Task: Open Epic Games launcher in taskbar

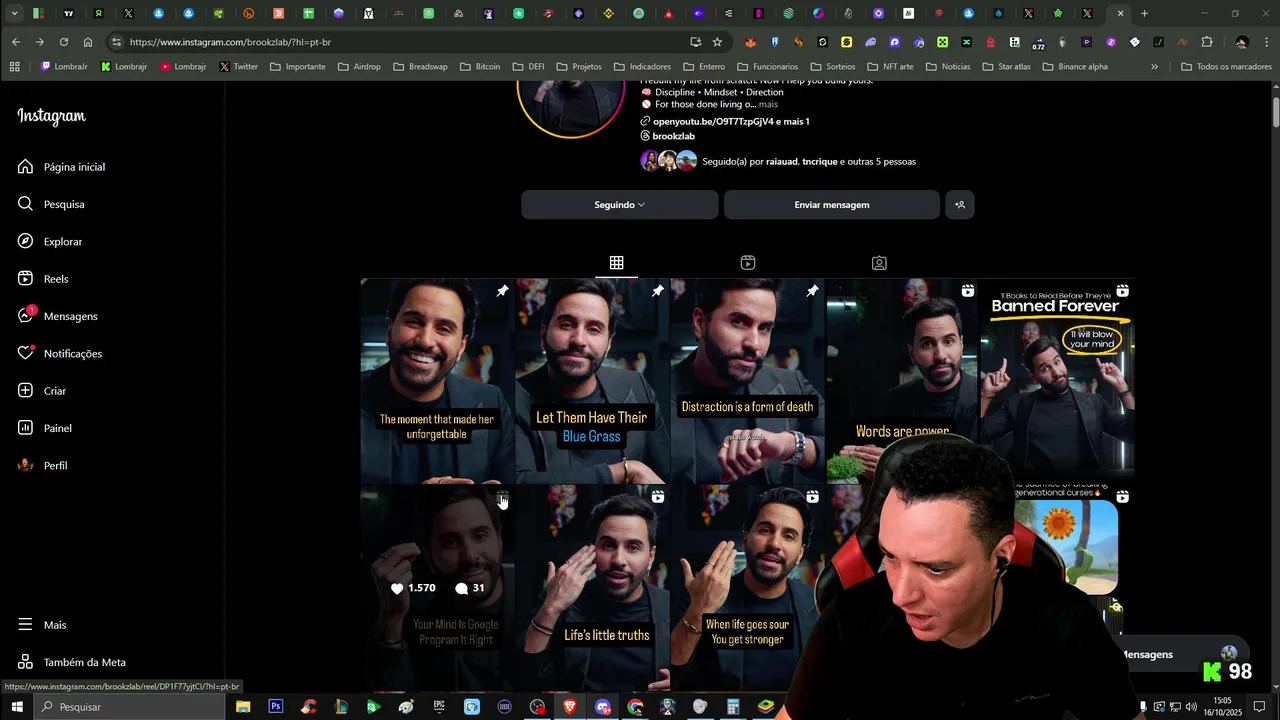Action: [x=439, y=707]
